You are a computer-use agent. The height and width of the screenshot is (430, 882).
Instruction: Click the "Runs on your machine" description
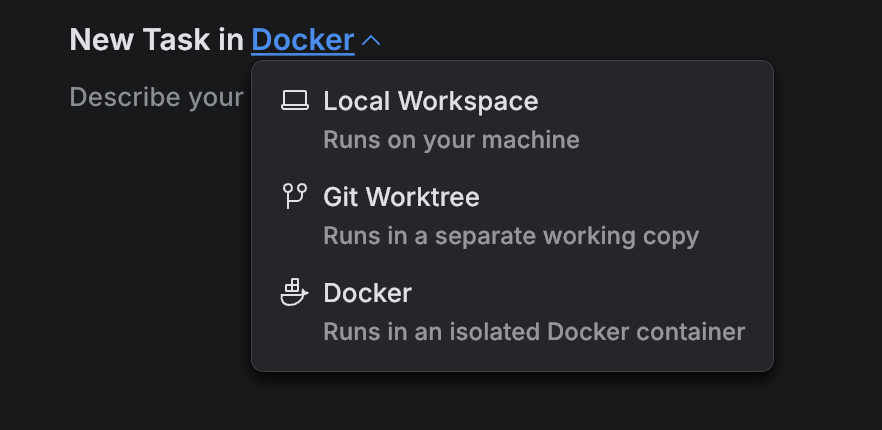pyautogui.click(x=451, y=139)
